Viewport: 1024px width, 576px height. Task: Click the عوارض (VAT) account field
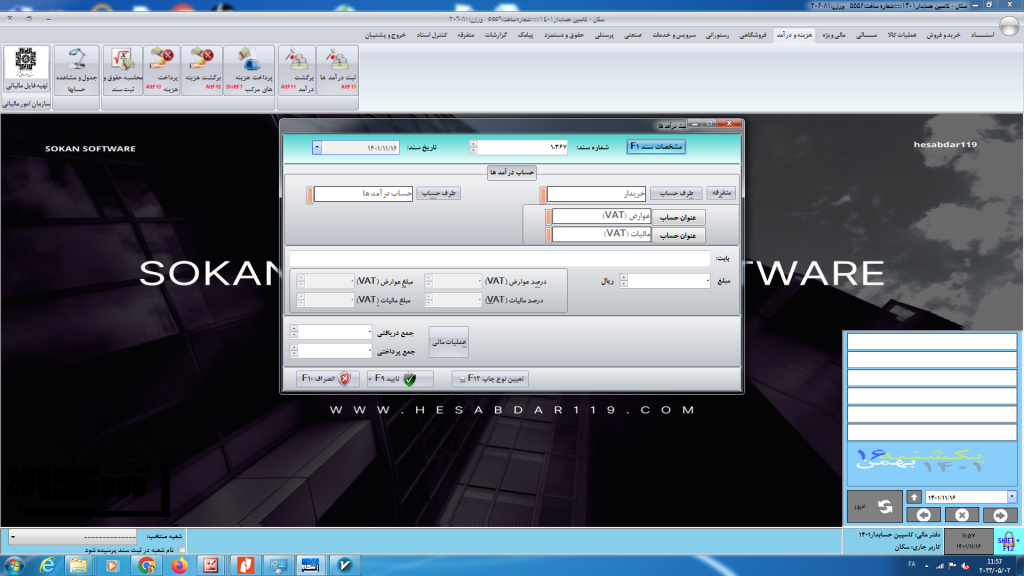pos(601,216)
